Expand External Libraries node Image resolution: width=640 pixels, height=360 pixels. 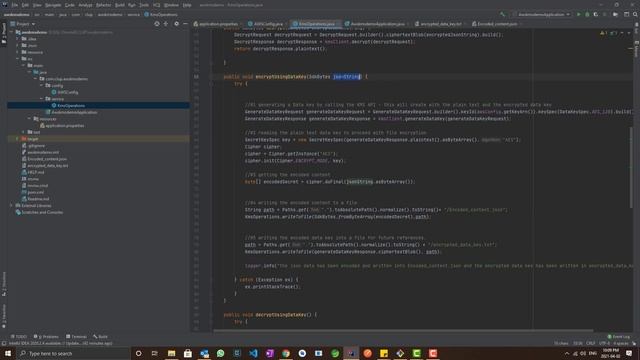tap(11, 206)
